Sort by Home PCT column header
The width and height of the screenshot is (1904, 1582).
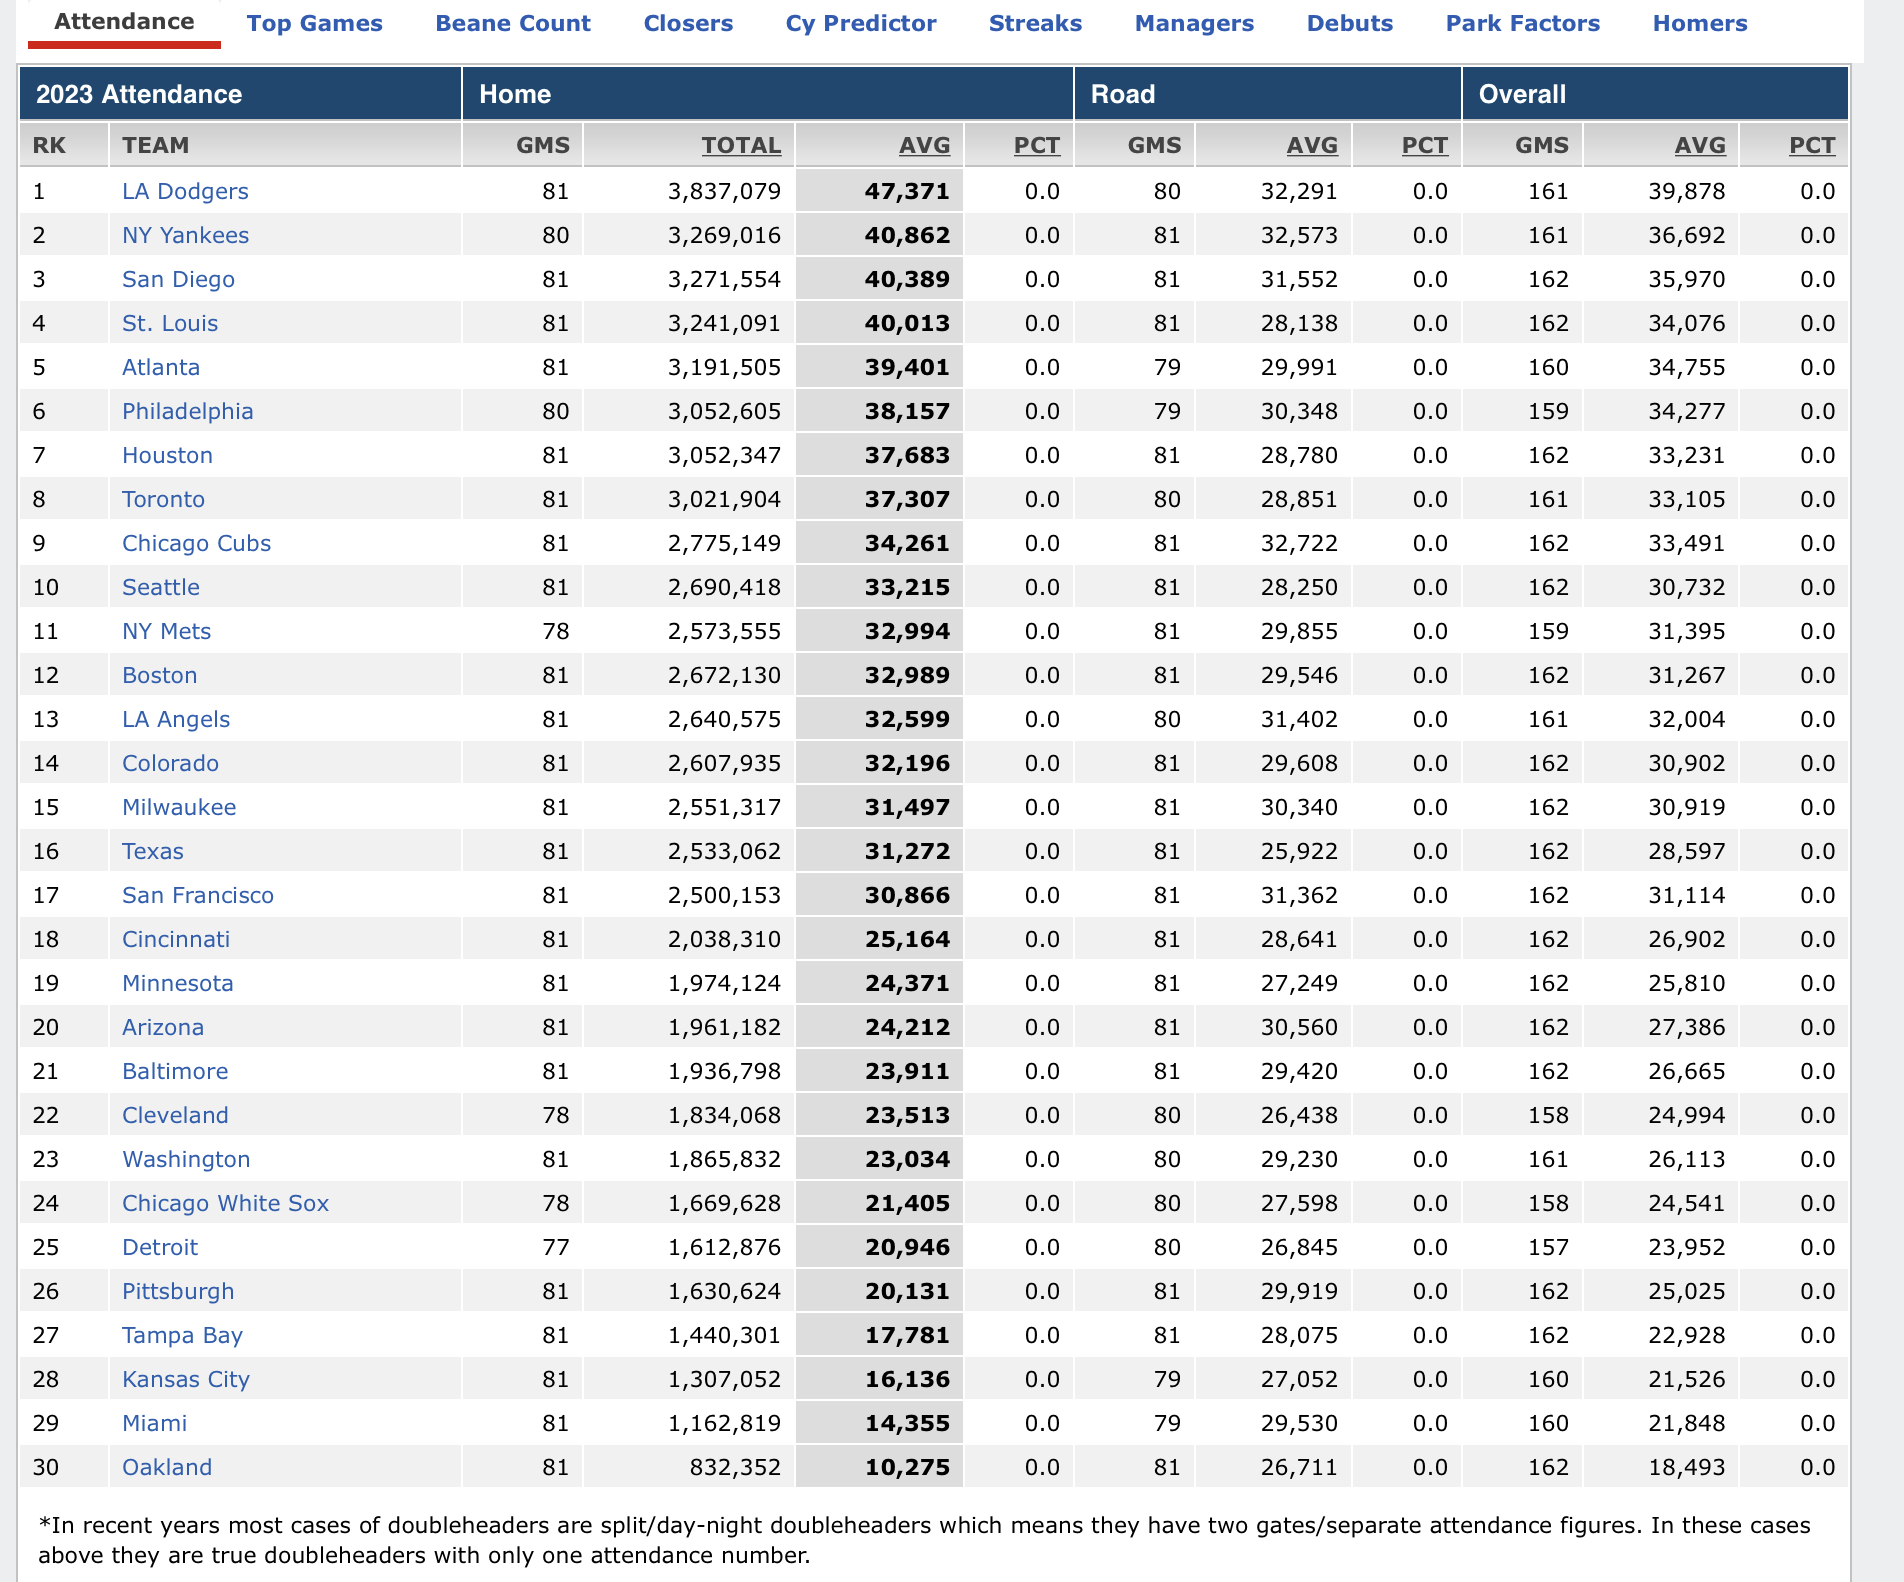tap(1037, 146)
